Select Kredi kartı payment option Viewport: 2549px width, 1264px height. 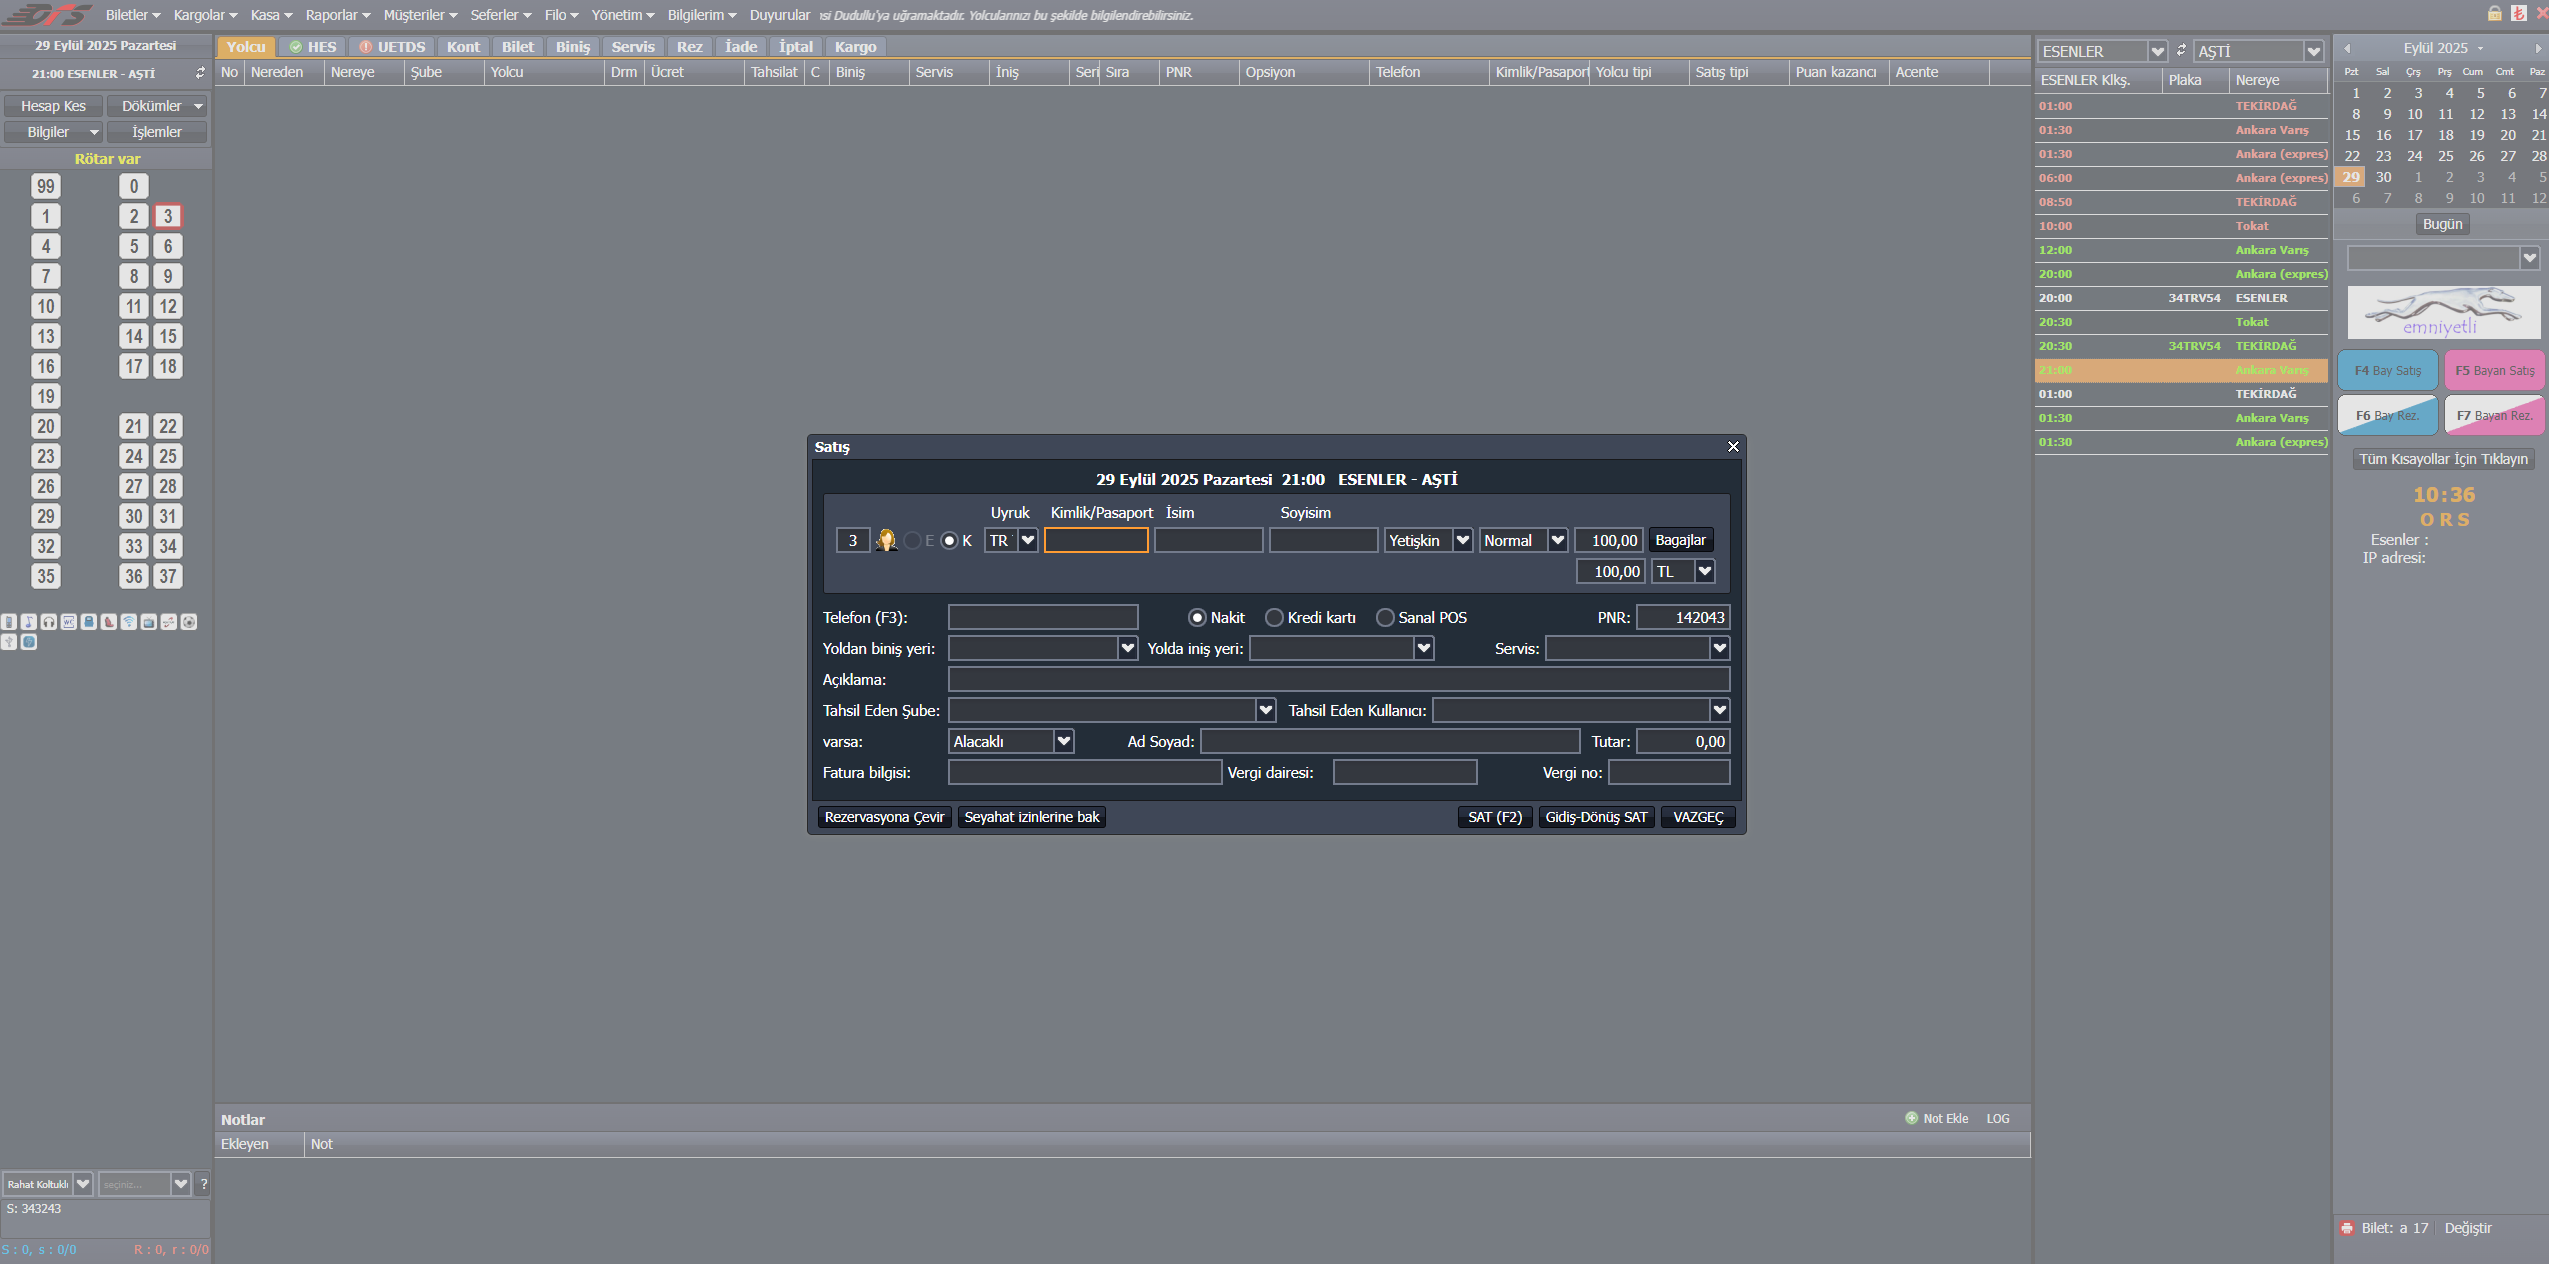pyautogui.click(x=1274, y=618)
